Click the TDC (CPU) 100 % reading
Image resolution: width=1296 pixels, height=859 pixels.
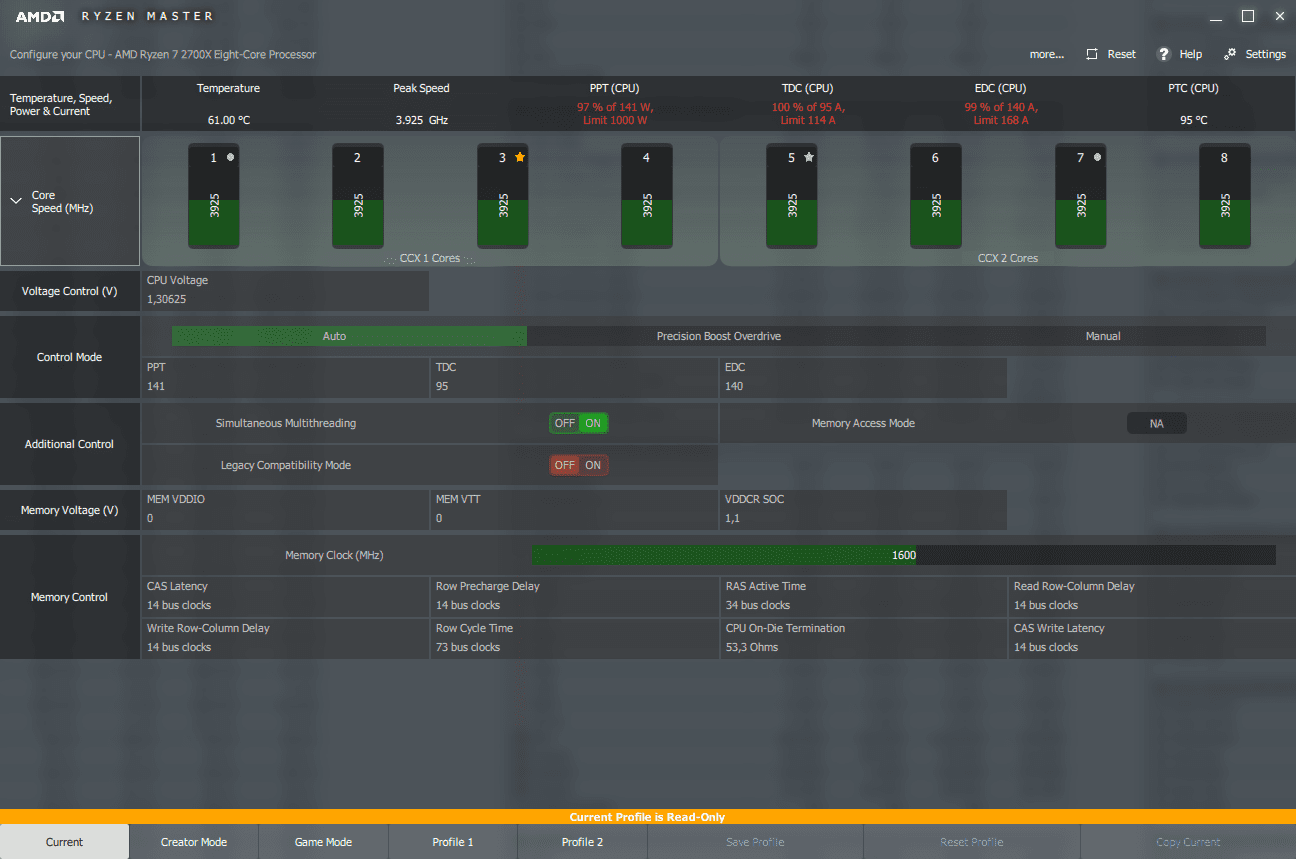pos(807,113)
